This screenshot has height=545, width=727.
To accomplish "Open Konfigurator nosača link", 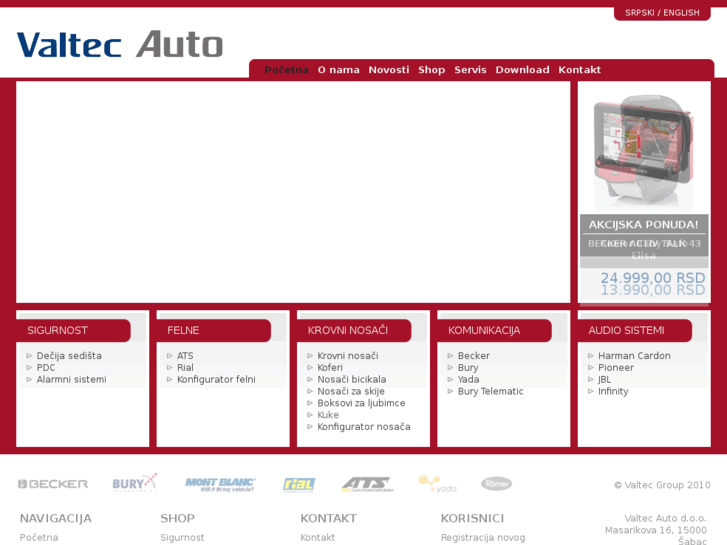I will coord(364,427).
